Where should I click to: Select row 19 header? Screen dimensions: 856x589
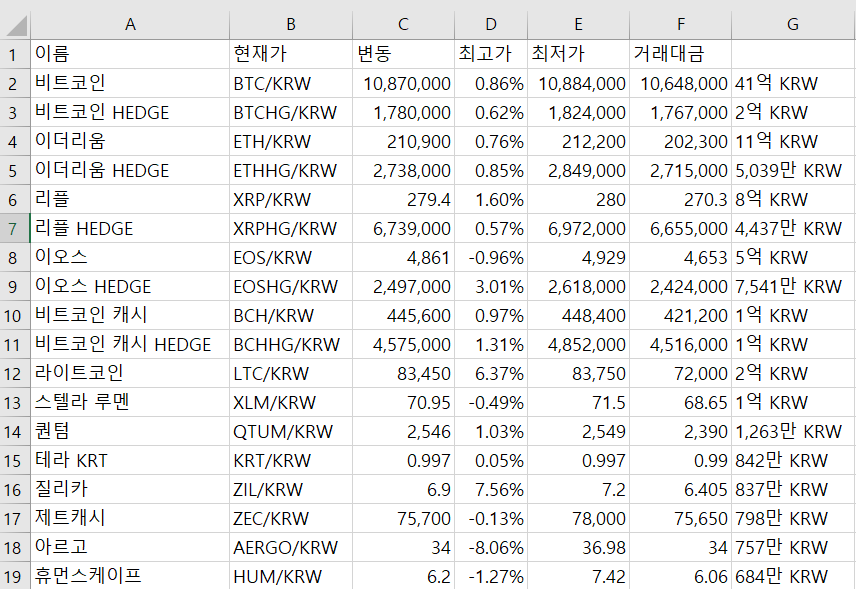point(15,576)
